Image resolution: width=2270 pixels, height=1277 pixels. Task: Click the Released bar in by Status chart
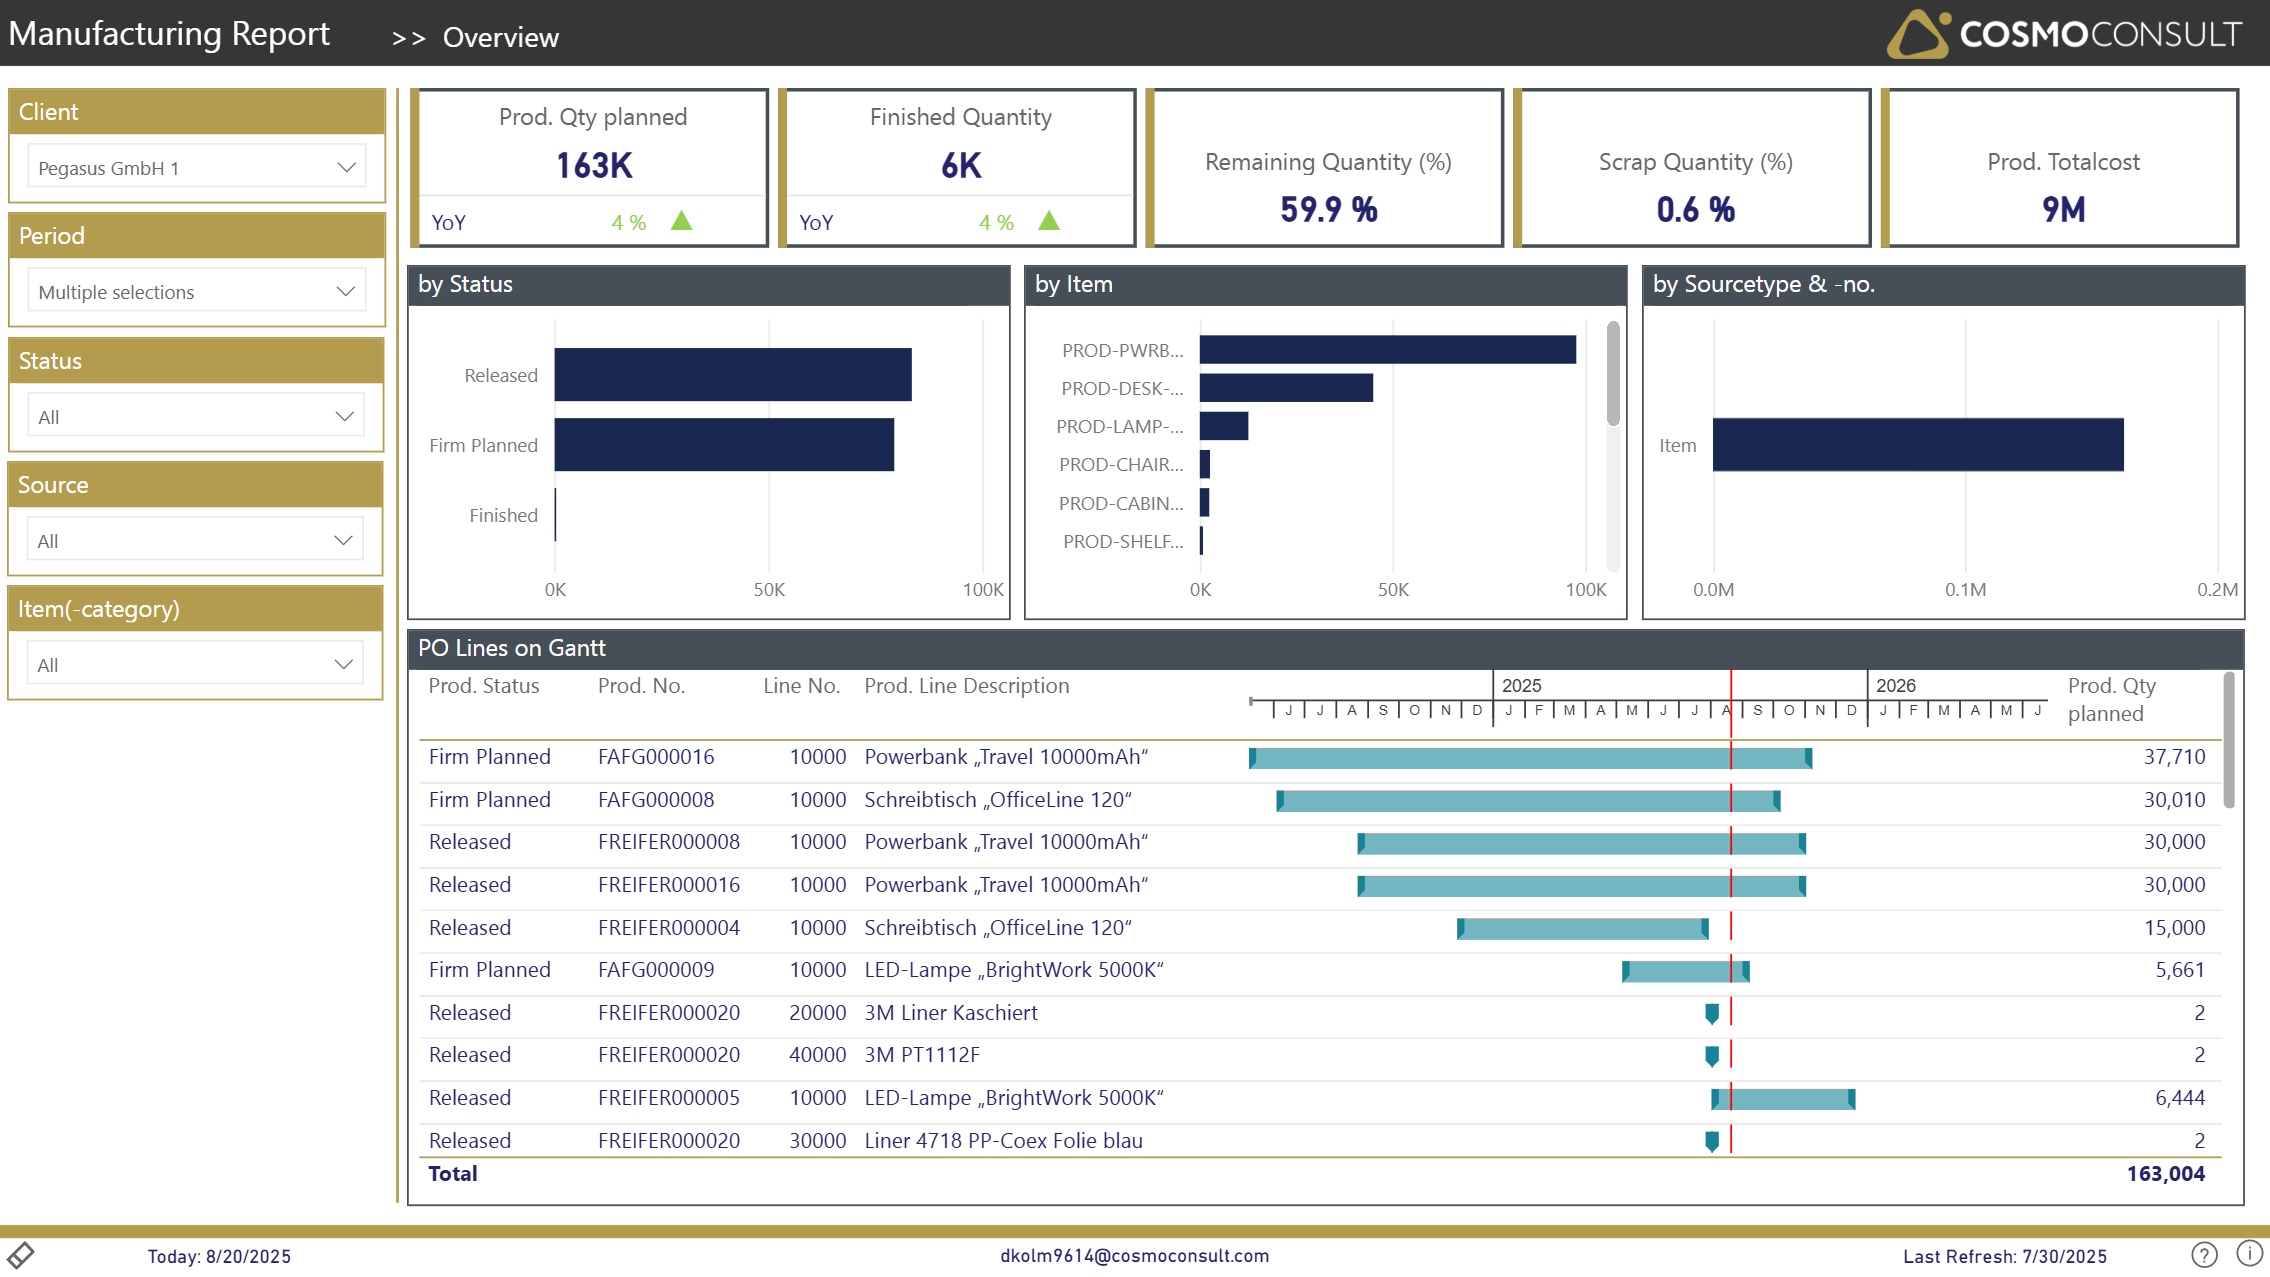click(732, 374)
